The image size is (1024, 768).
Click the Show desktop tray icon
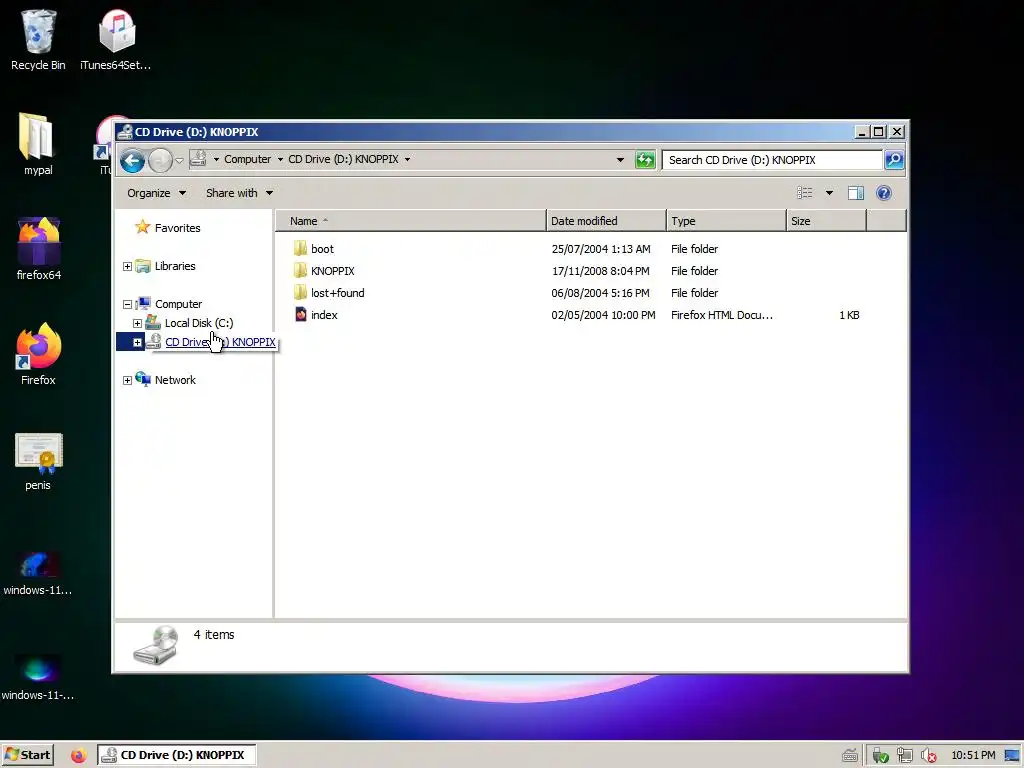(1012, 756)
